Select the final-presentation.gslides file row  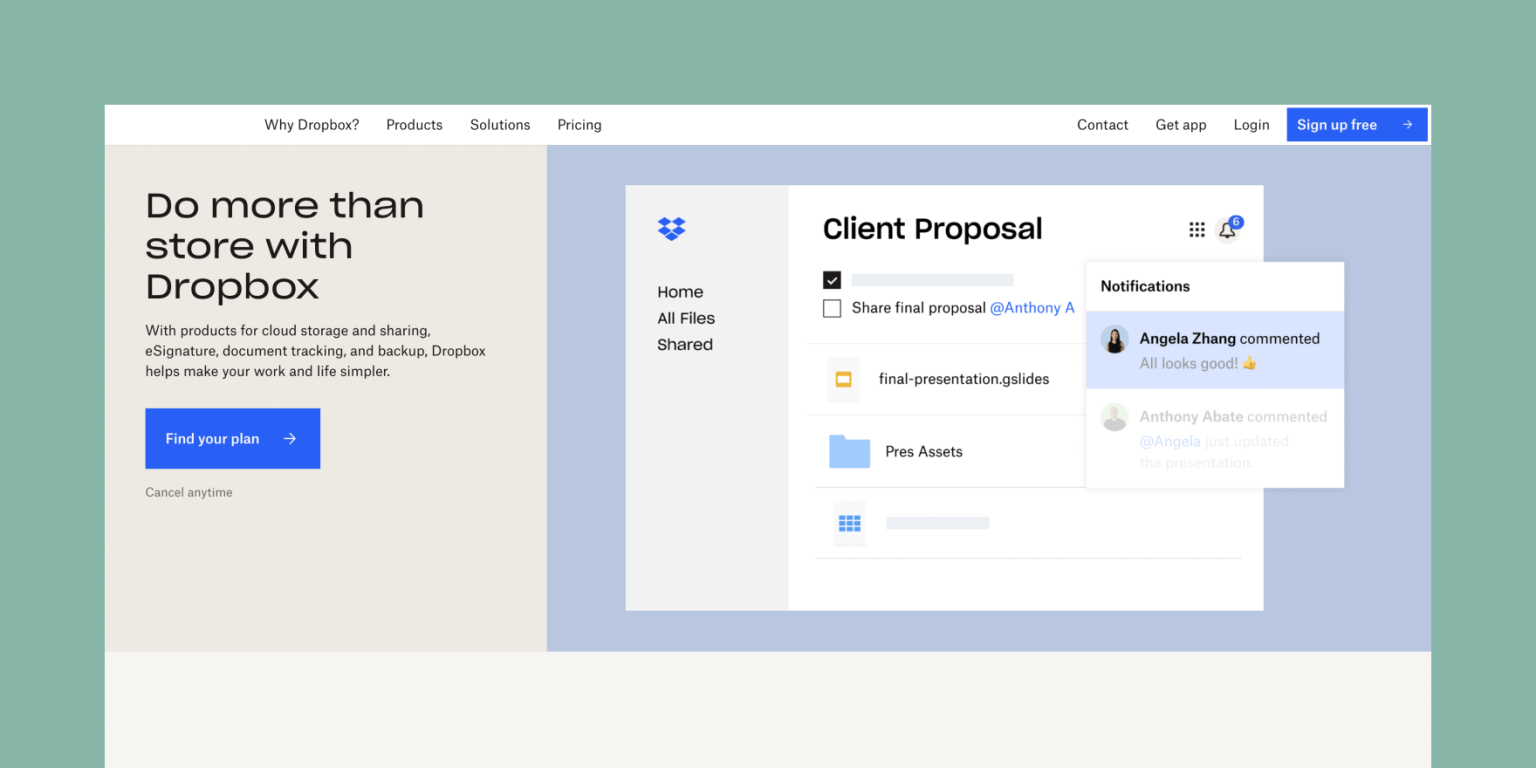click(963, 380)
